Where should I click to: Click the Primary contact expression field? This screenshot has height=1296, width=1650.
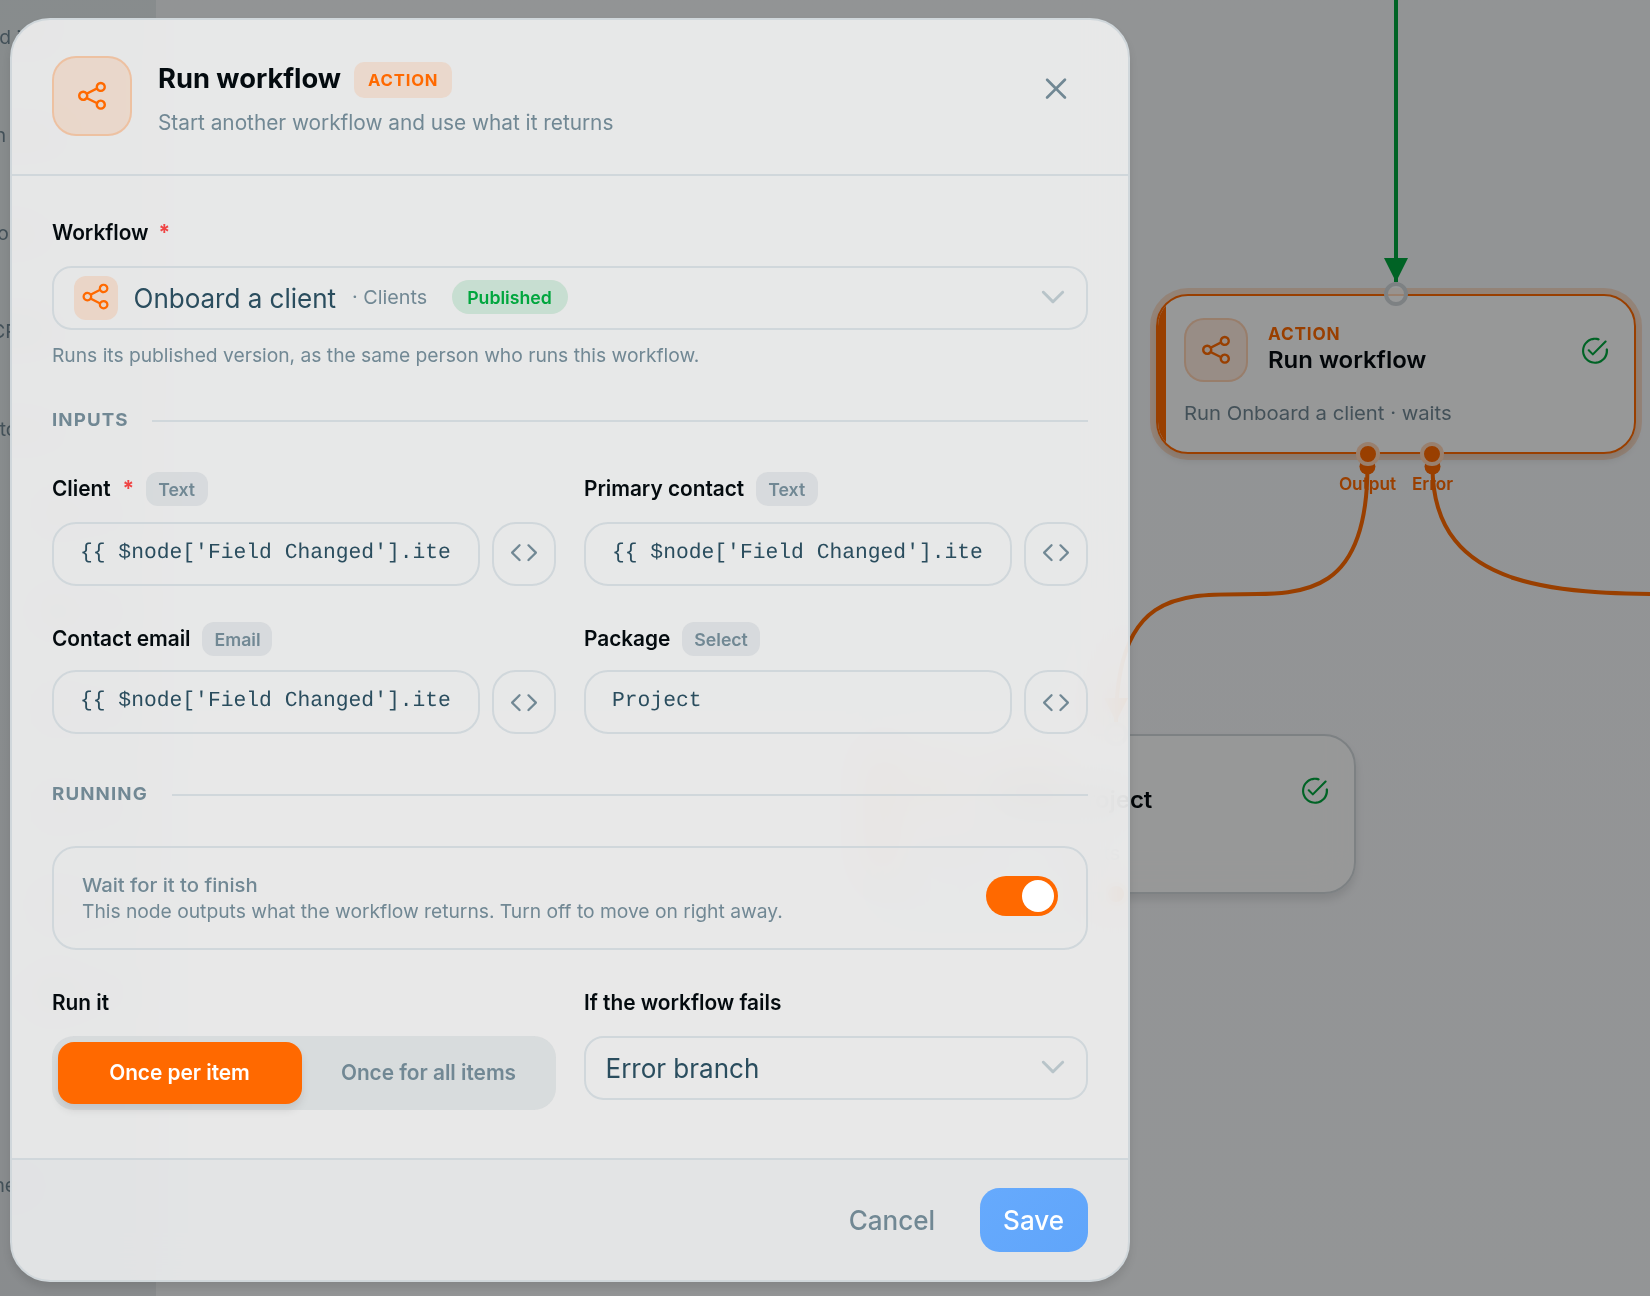798,553
